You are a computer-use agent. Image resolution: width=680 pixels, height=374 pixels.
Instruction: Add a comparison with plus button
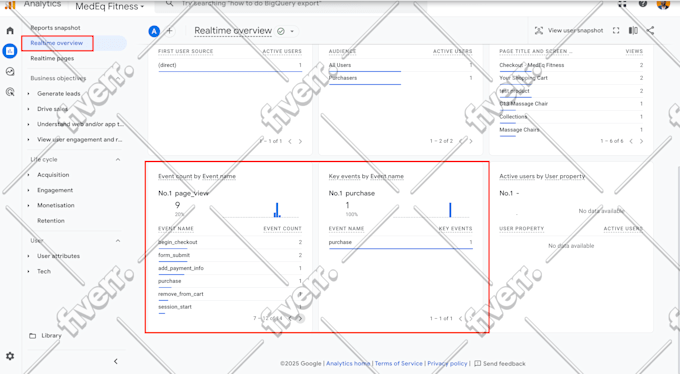170,31
